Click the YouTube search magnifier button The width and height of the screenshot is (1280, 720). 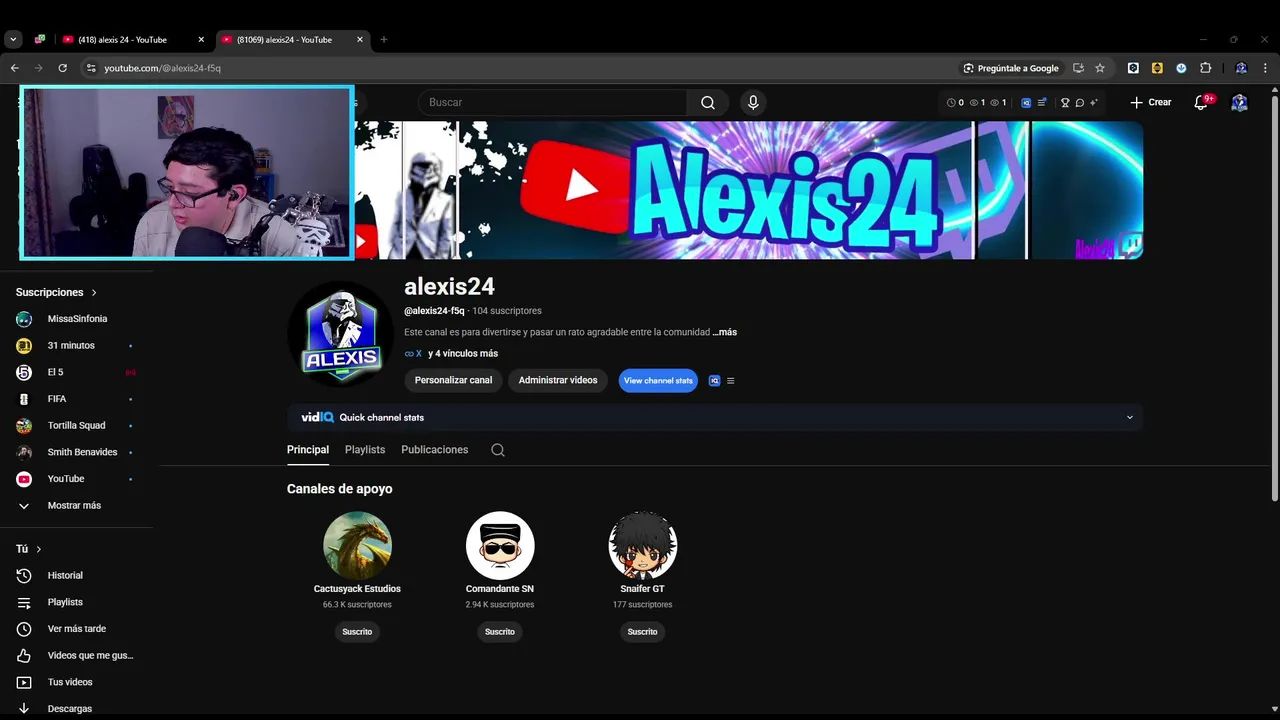[x=708, y=102]
